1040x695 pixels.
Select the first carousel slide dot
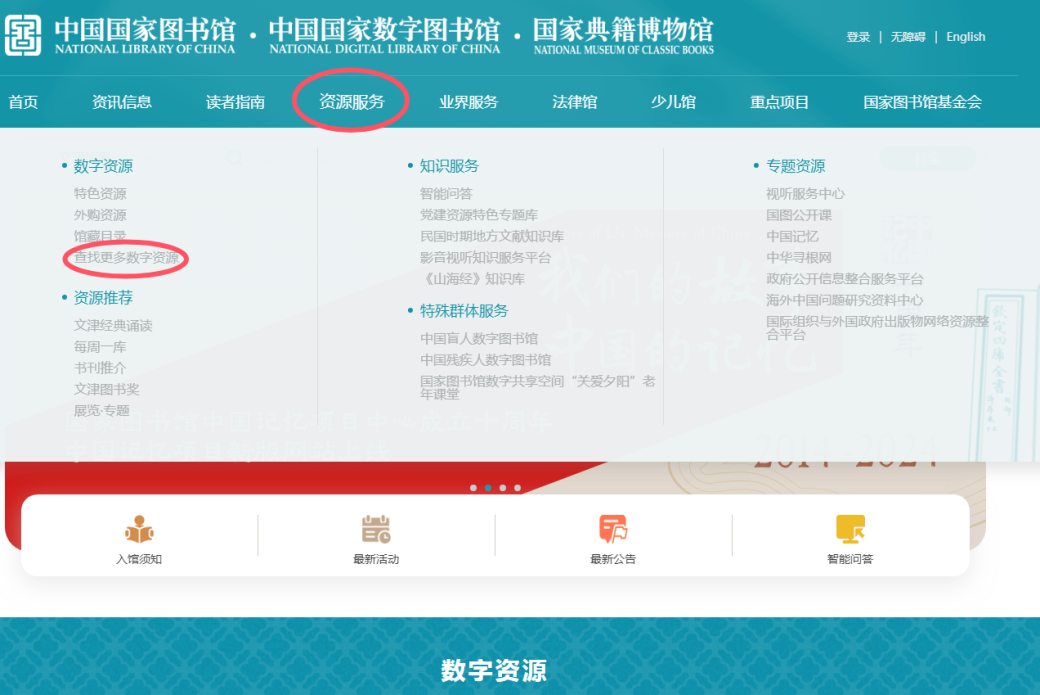tap(474, 488)
